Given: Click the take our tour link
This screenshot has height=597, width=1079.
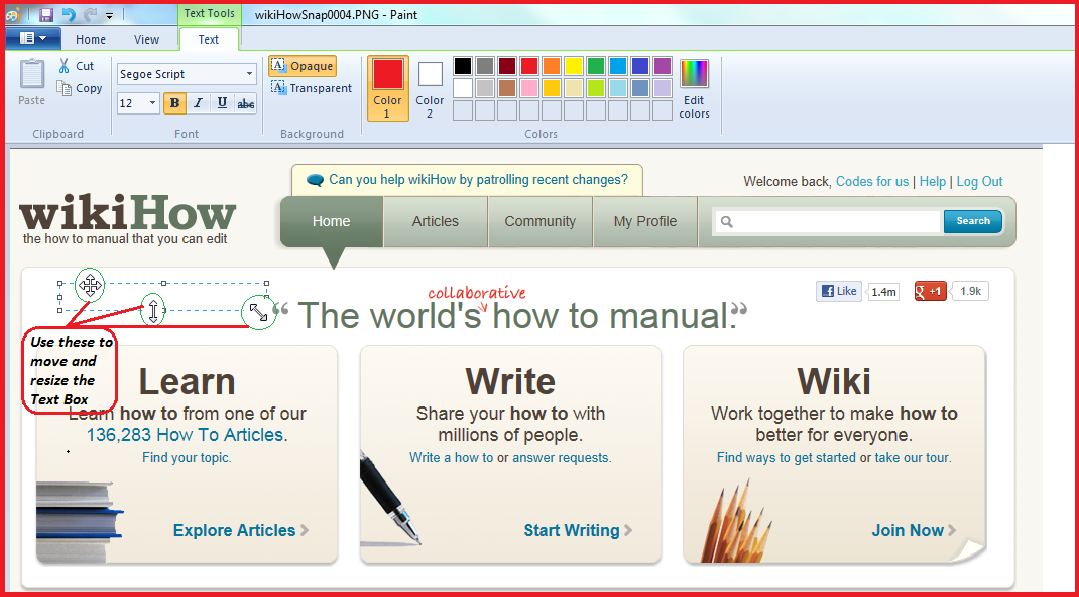Looking at the screenshot, I should pyautogui.click(x=912, y=457).
